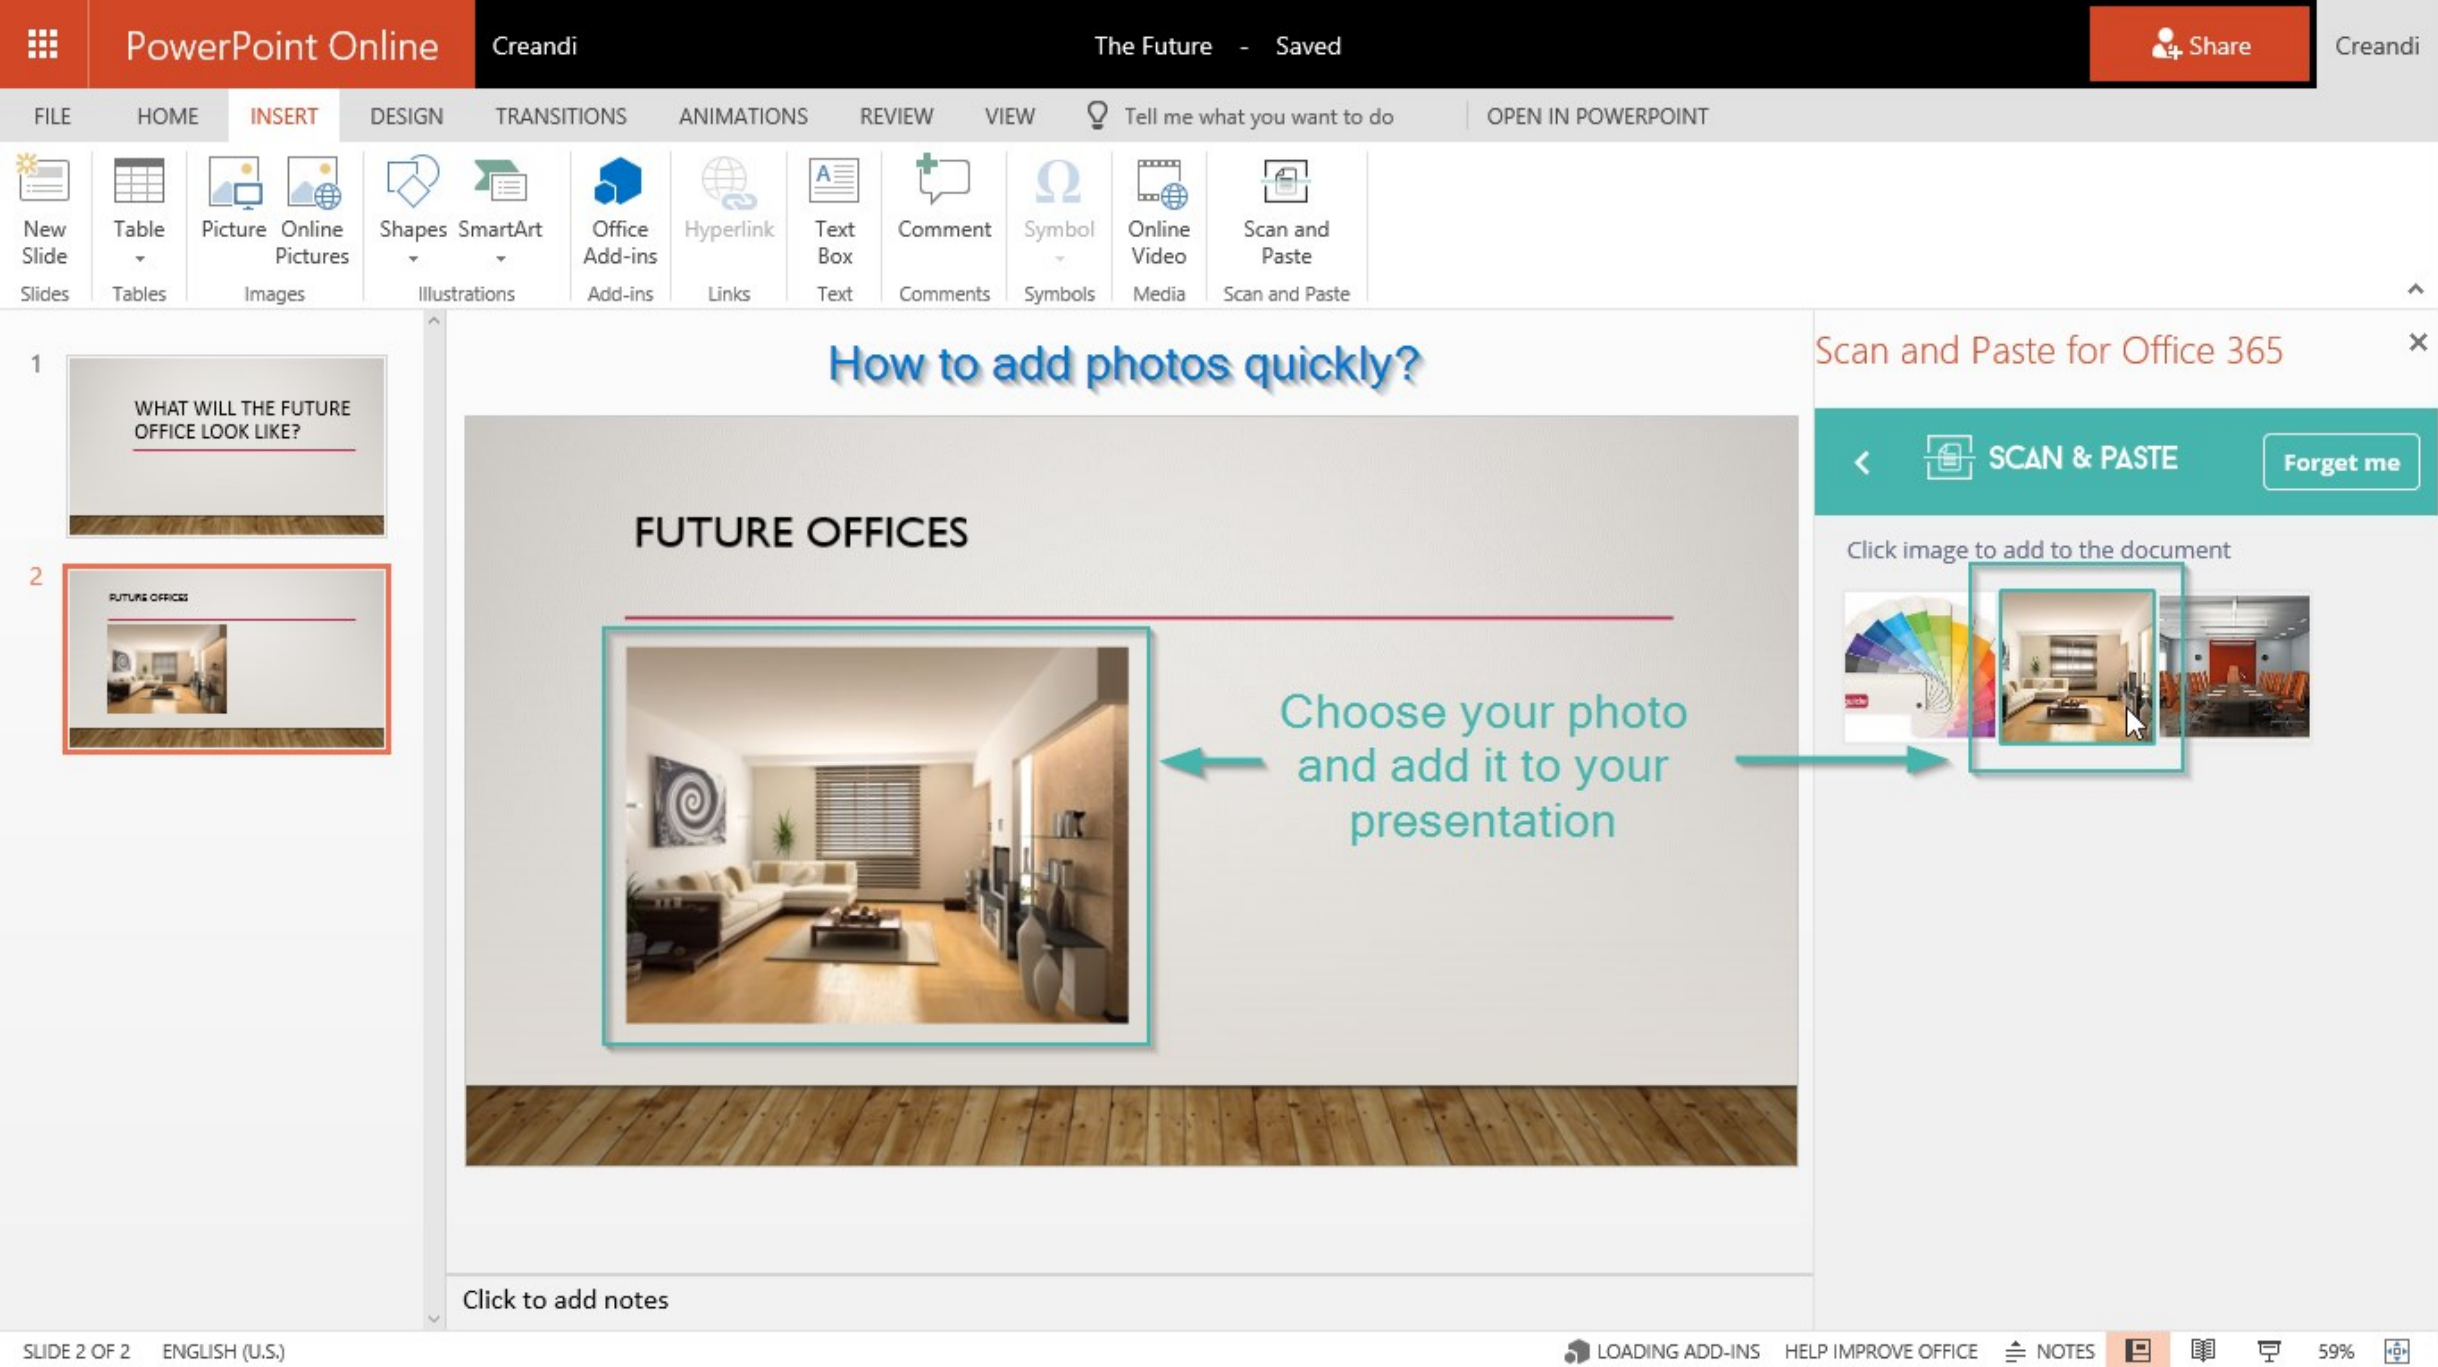
Task: Click the Forget me button
Action: tap(2340, 462)
